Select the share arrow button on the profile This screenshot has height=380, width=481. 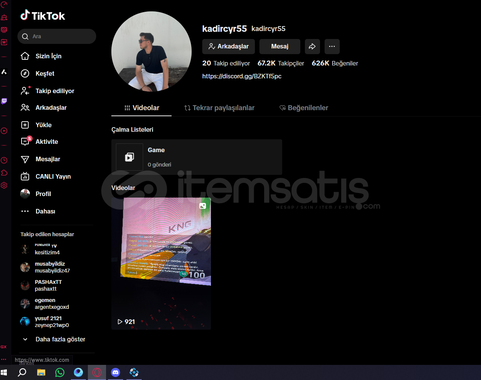click(x=312, y=46)
